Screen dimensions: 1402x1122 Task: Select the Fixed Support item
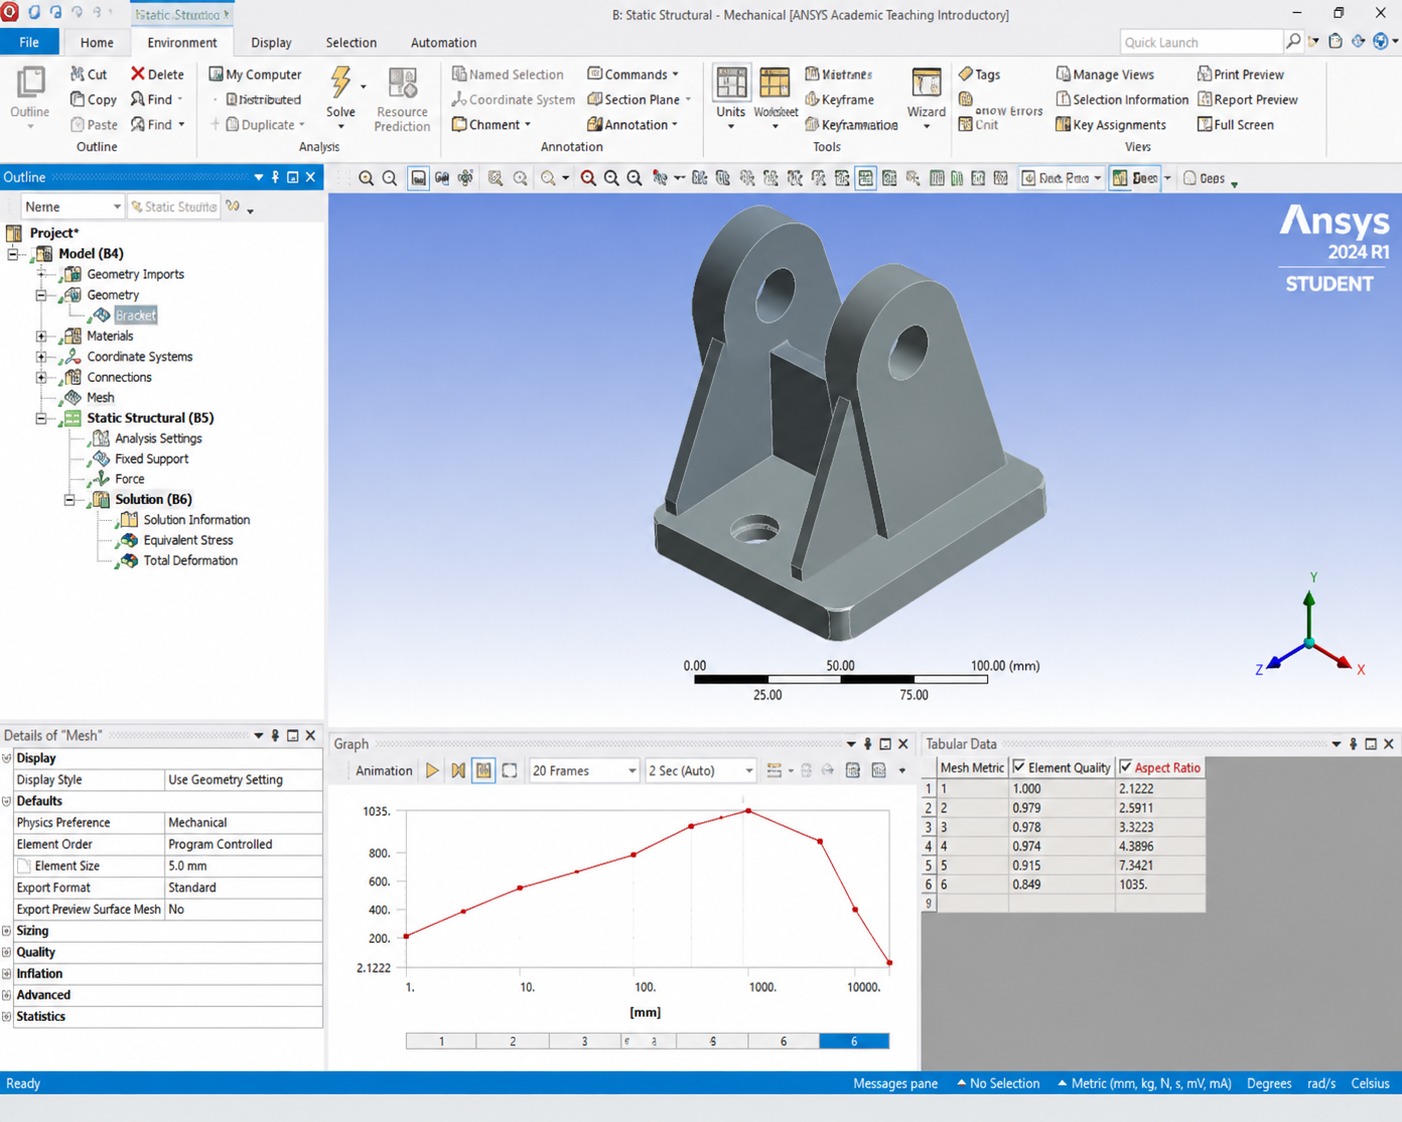[x=151, y=458]
